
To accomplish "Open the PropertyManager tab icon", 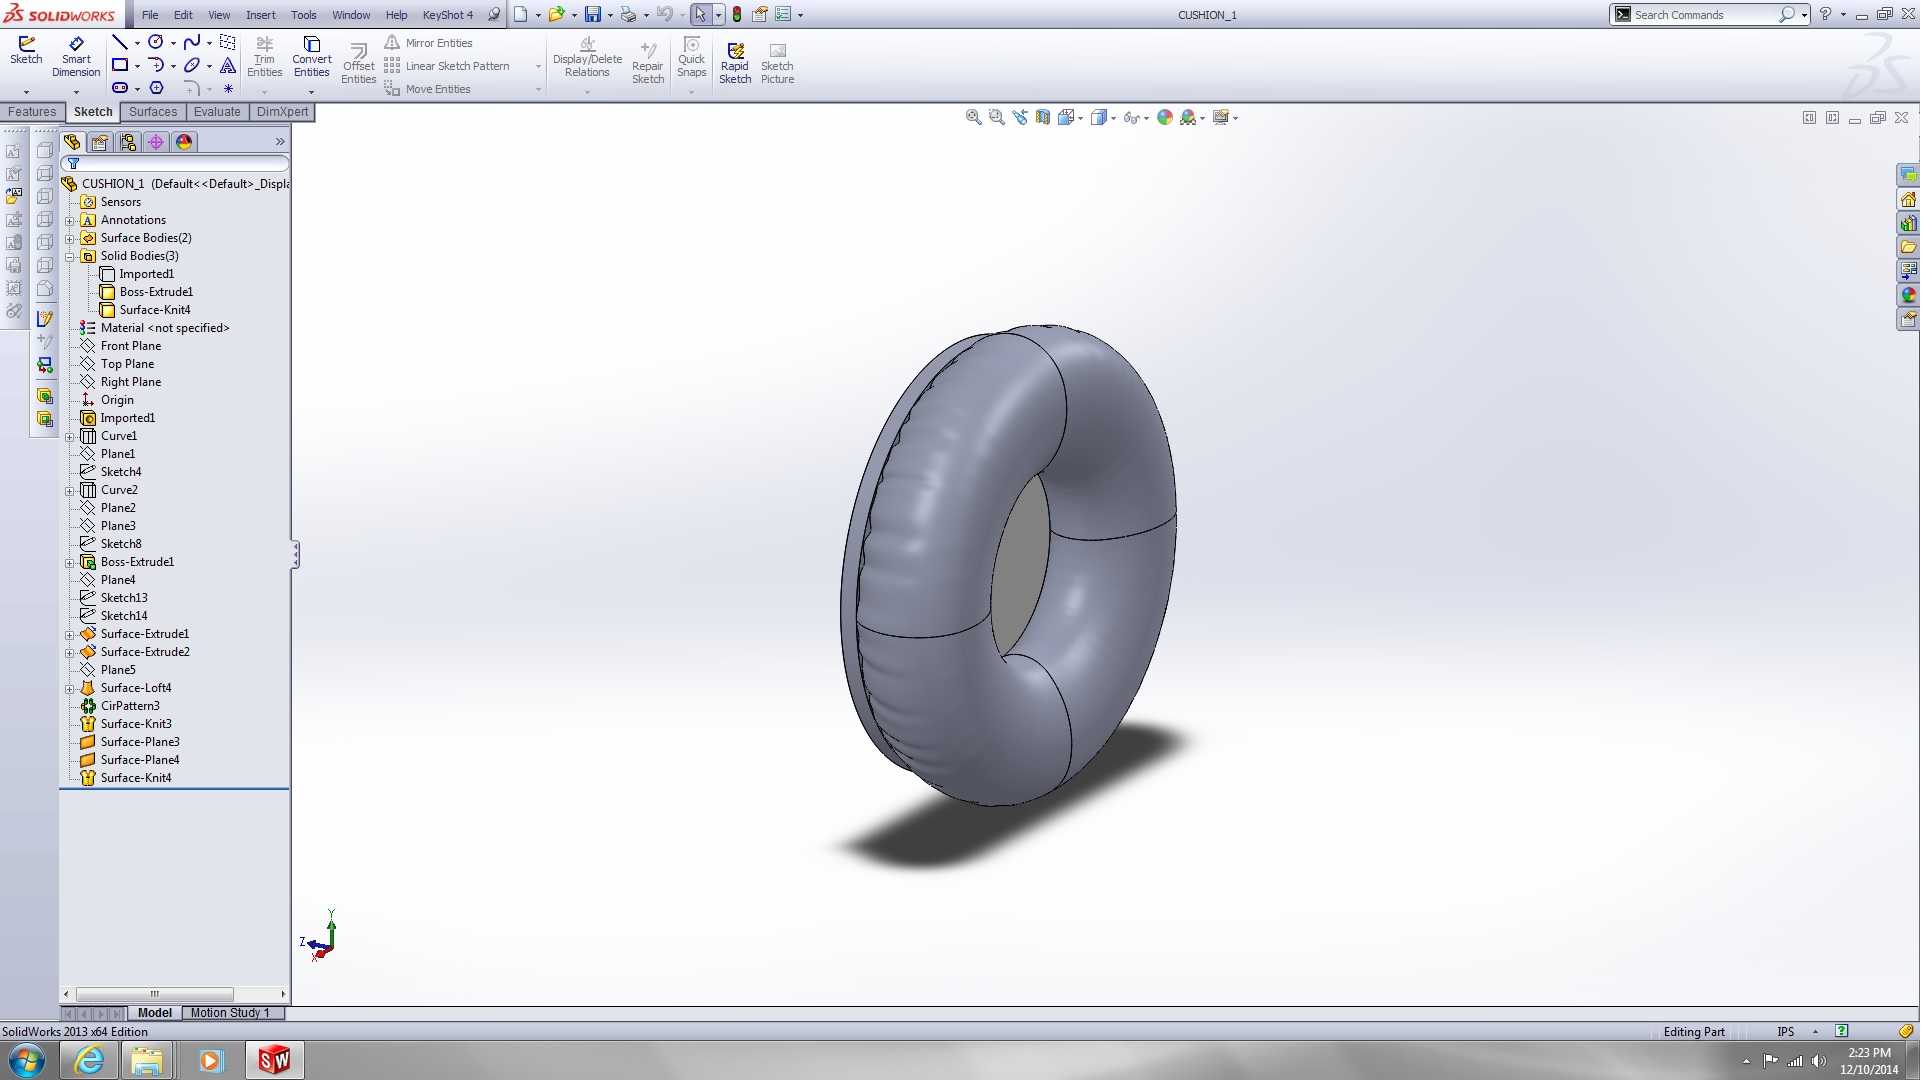I will 100,142.
